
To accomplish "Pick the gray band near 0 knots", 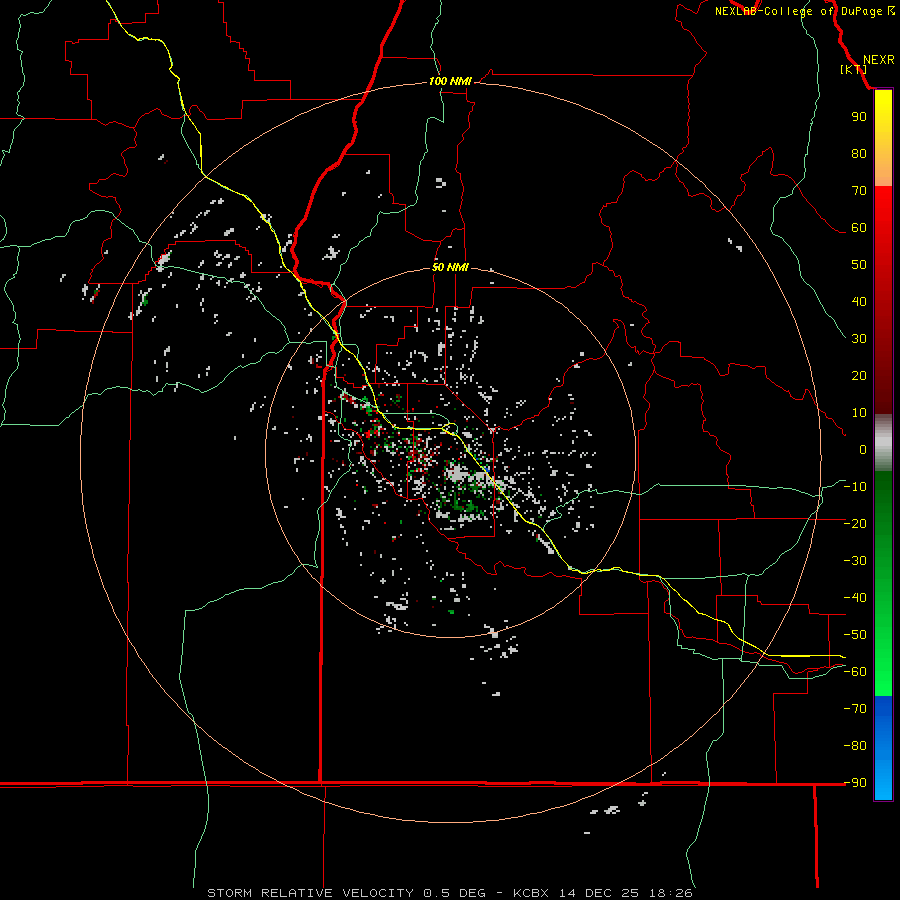I will [x=883, y=442].
